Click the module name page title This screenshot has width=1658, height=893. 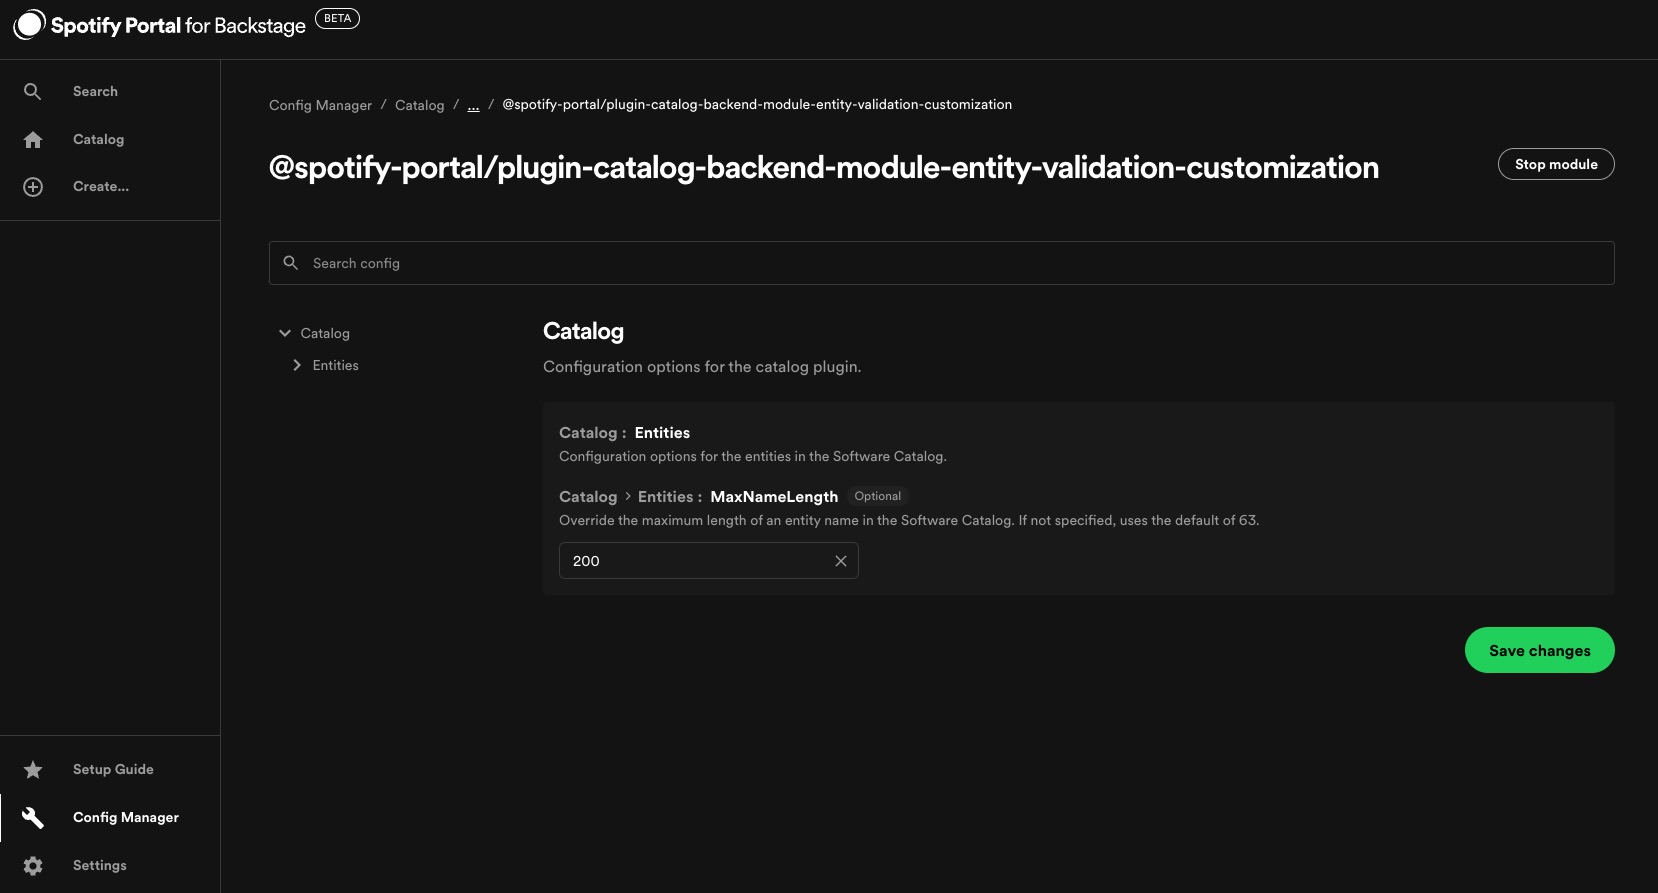point(824,167)
